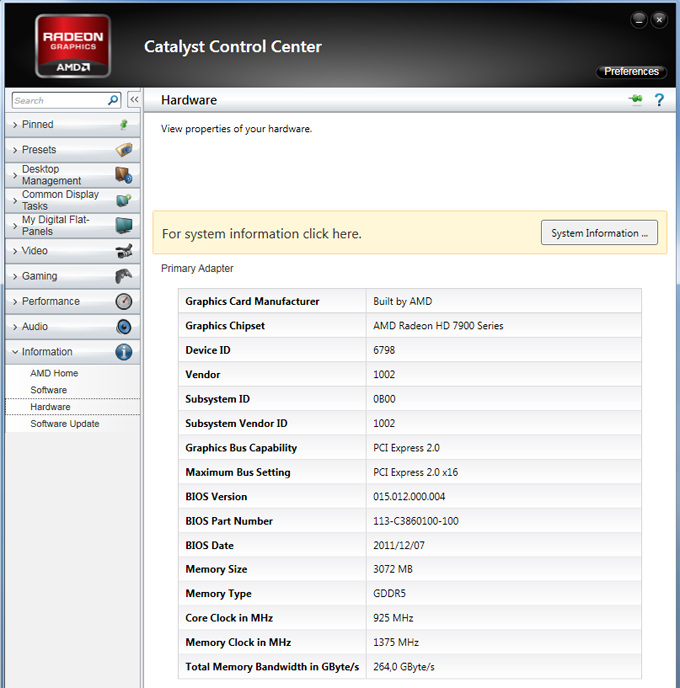Expand the Audio section

pos(72,327)
